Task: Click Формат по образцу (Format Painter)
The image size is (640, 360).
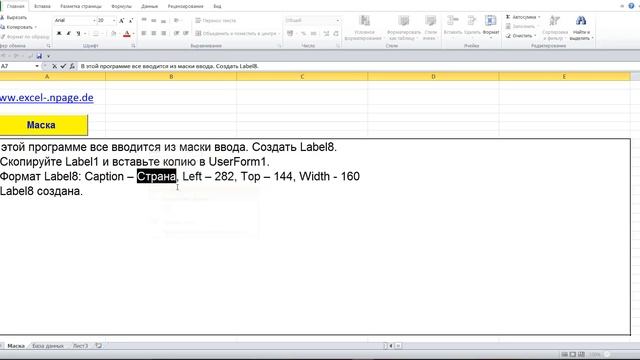Action: pyautogui.click(x=25, y=36)
